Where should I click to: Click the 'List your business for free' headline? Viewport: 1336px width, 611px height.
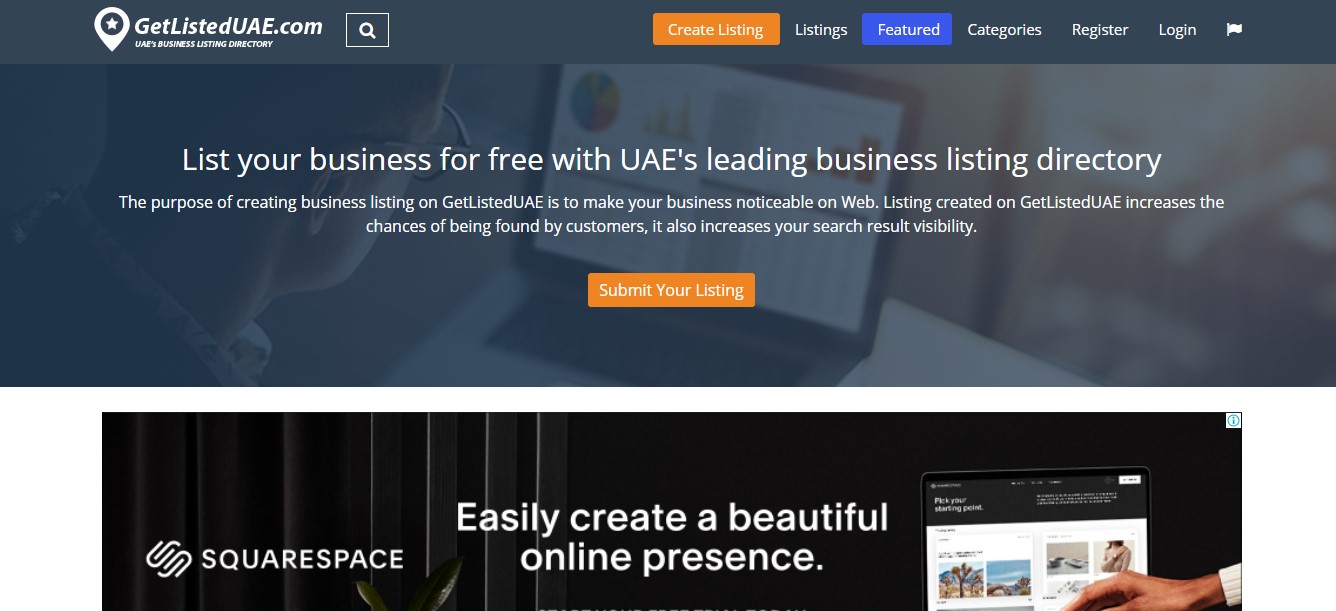click(671, 160)
